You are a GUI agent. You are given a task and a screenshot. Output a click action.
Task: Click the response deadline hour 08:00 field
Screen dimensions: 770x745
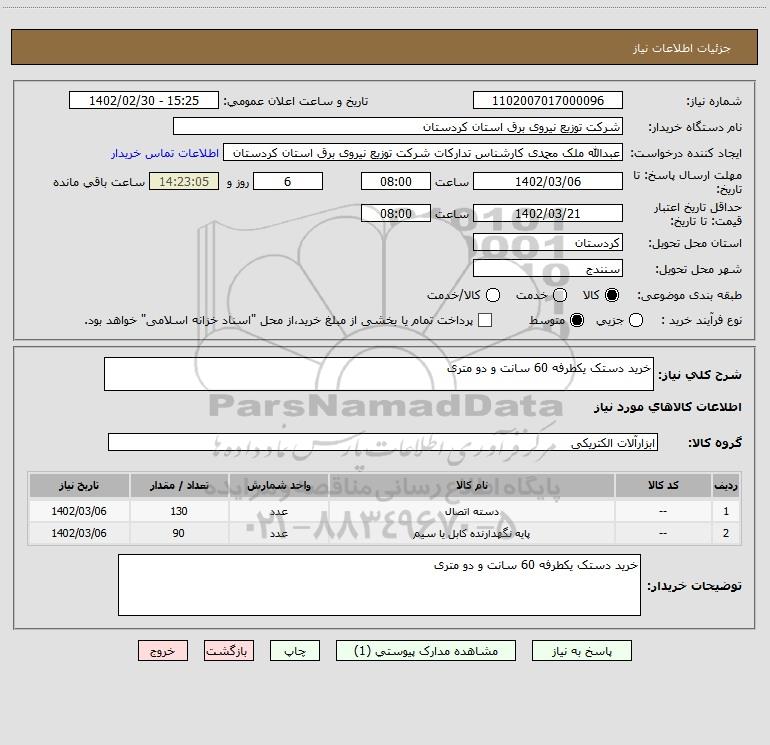396,181
